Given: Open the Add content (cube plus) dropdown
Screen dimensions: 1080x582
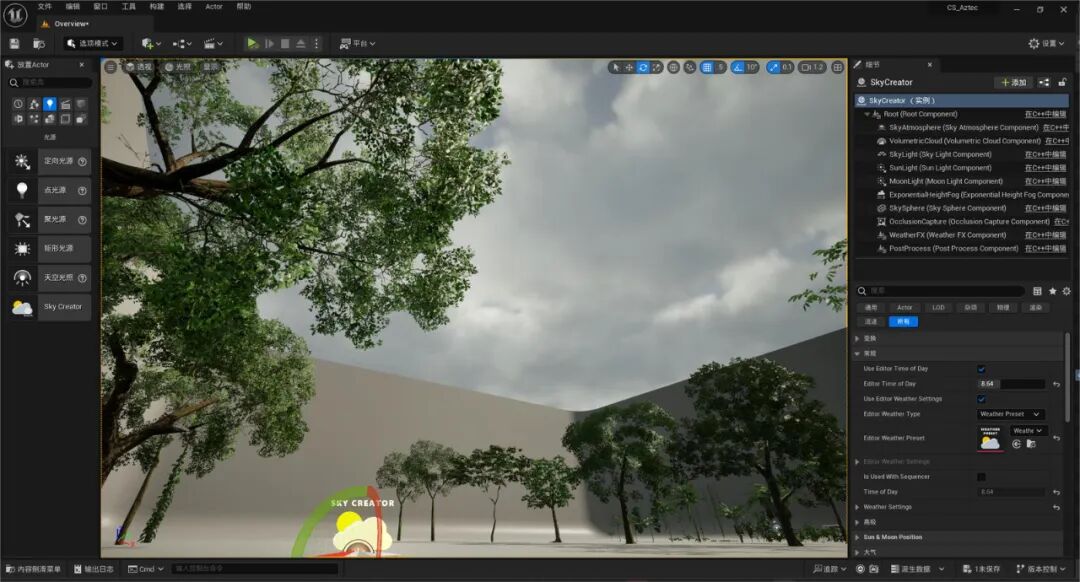Looking at the screenshot, I should click(151, 43).
